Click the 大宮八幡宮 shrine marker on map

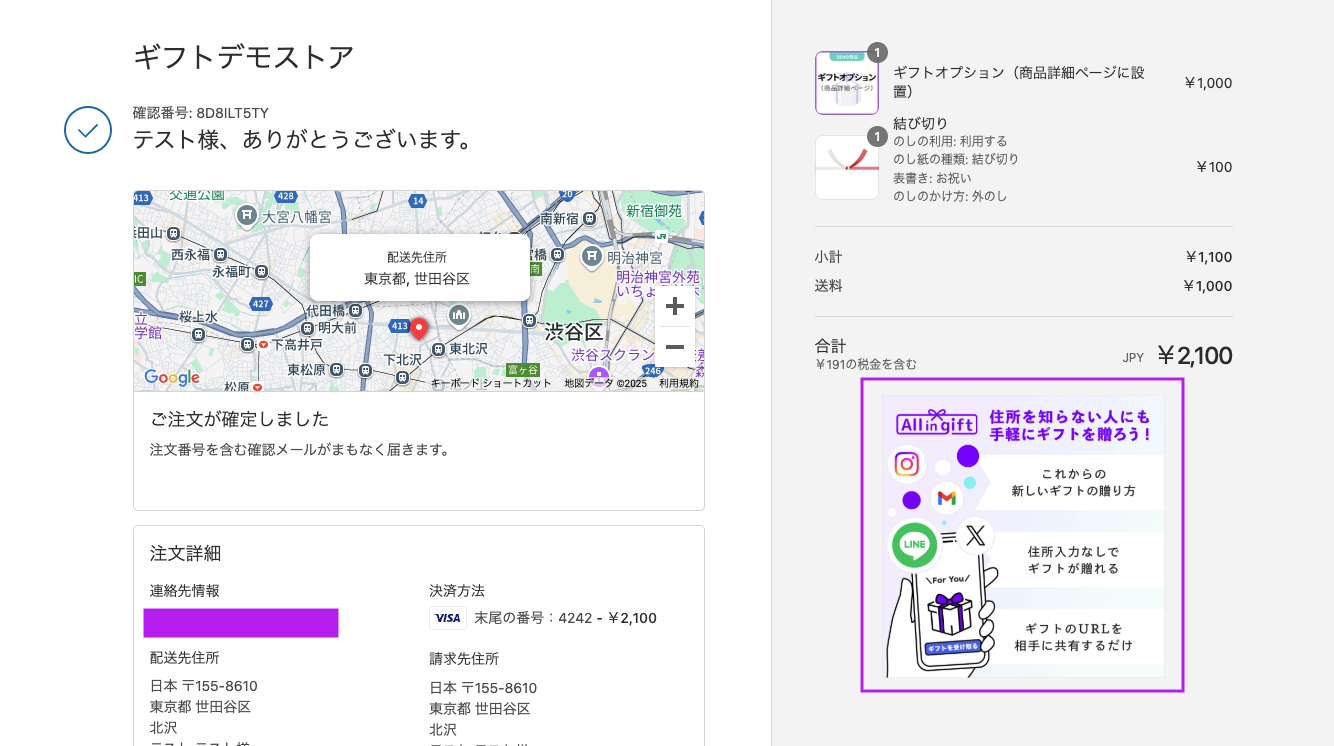point(246,215)
